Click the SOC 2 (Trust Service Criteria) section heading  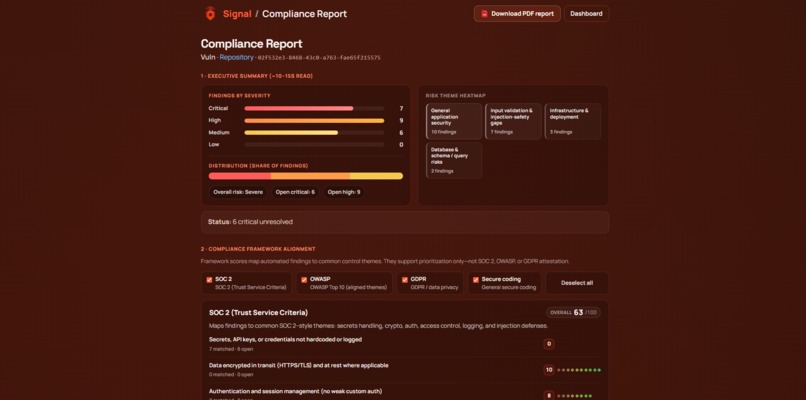pyautogui.click(x=259, y=313)
